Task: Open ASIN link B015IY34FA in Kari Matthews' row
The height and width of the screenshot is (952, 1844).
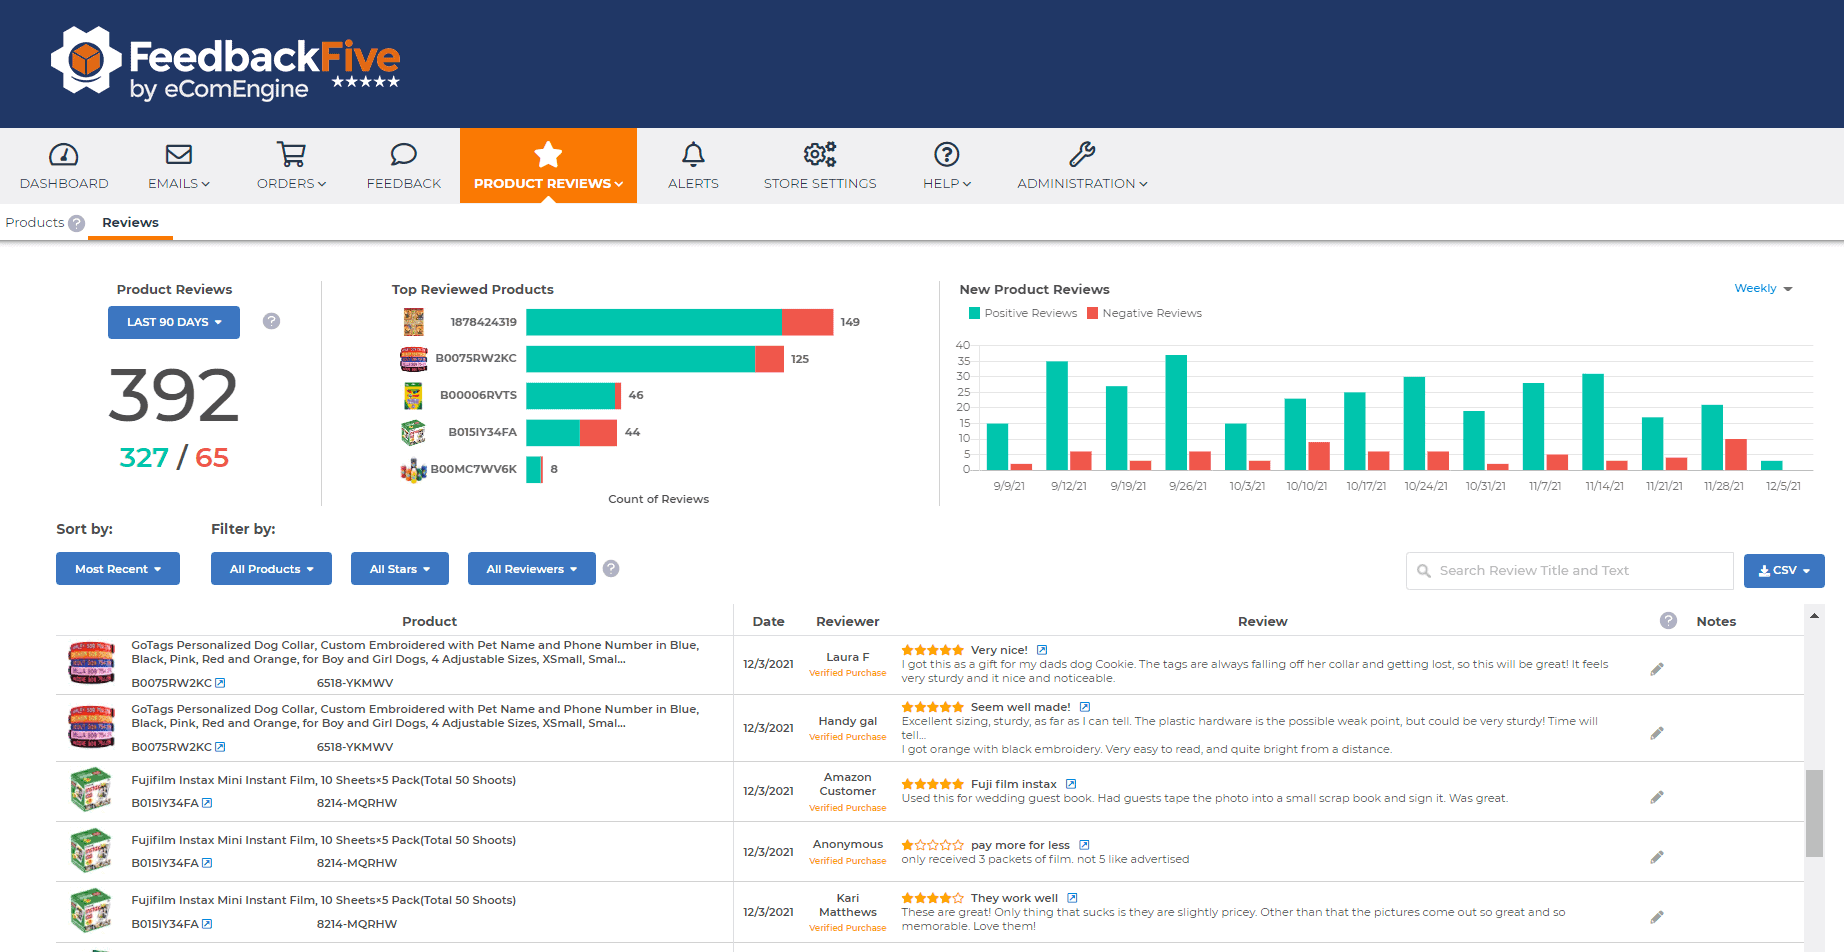Action: [172, 924]
